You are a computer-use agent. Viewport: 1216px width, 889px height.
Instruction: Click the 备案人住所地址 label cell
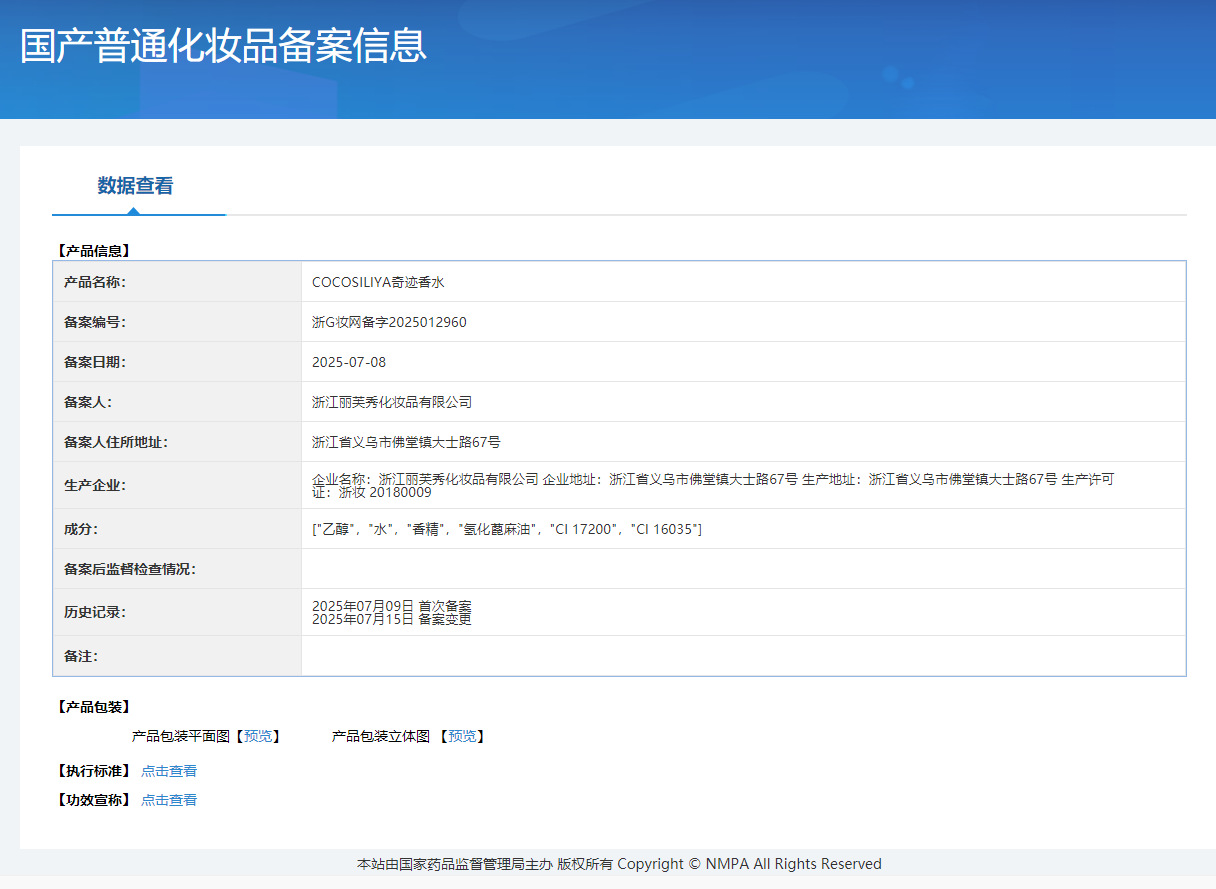click(177, 442)
